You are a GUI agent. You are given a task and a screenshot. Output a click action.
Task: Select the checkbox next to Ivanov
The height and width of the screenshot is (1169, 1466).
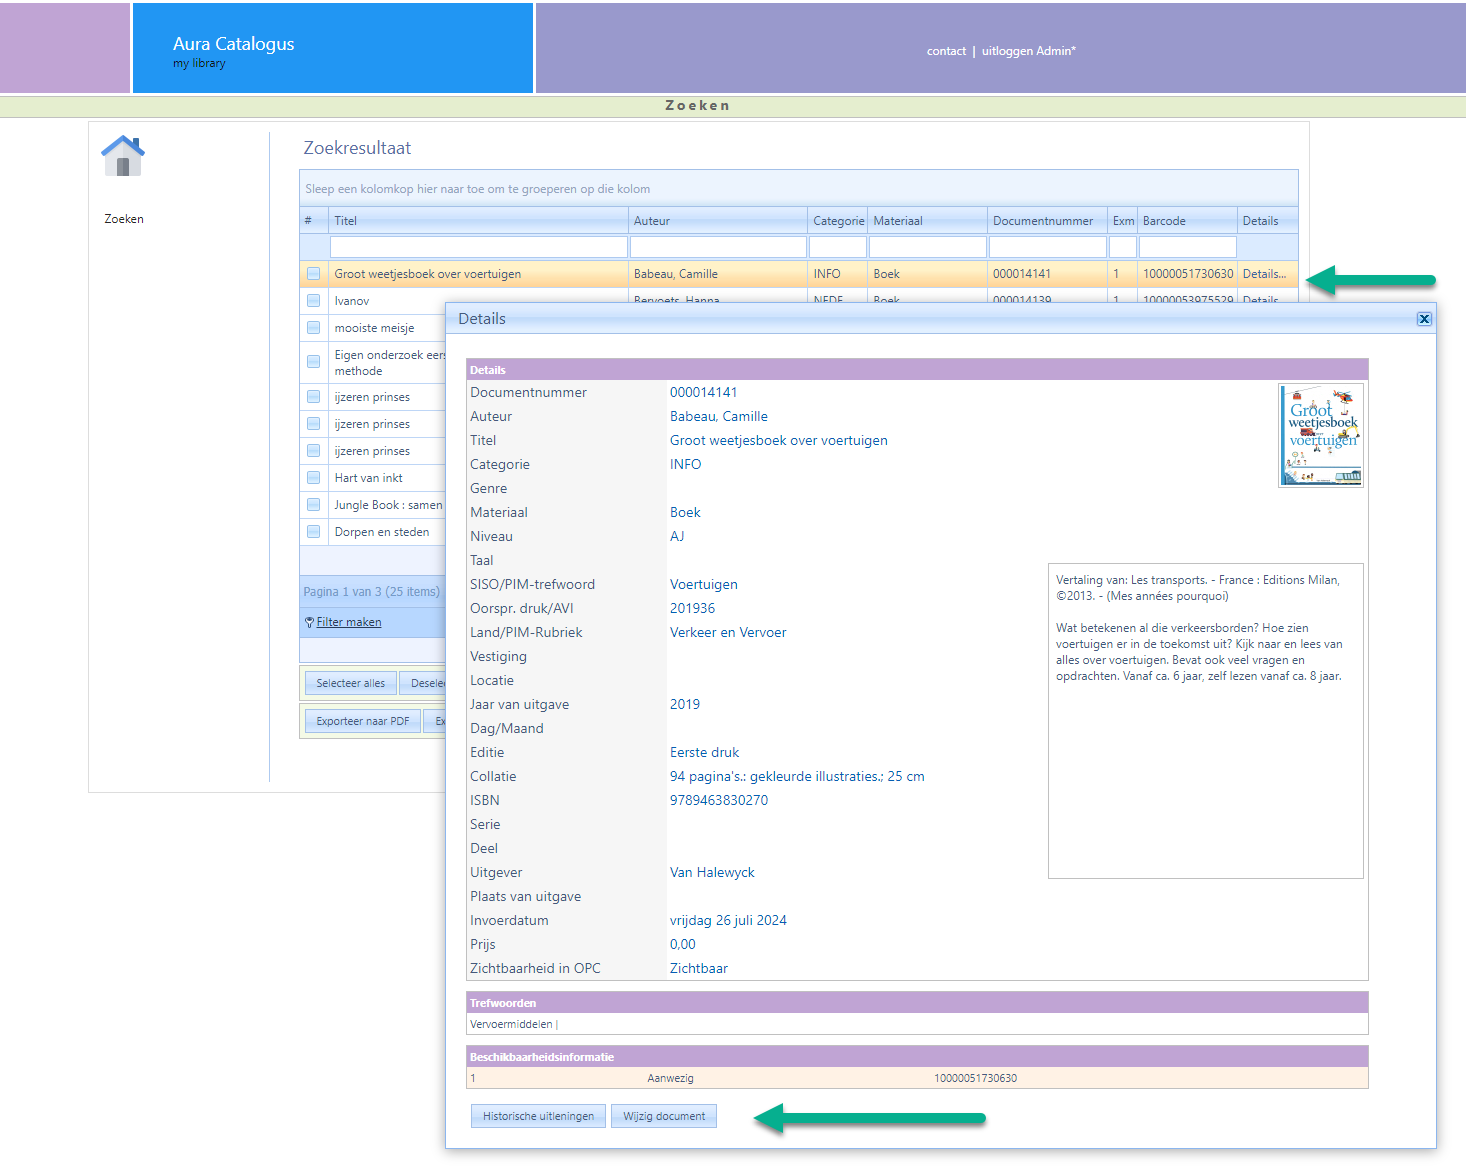point(314,301)
